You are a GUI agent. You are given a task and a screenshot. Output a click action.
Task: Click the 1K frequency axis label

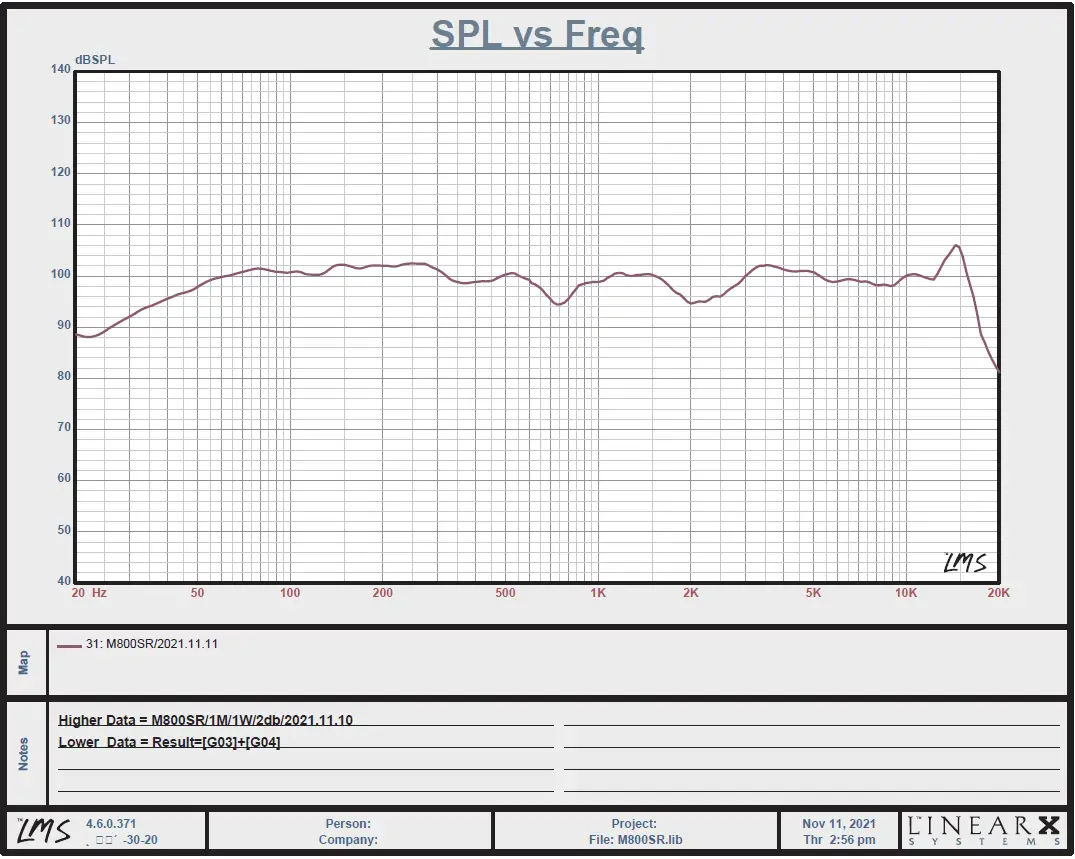tap(598, 593)
